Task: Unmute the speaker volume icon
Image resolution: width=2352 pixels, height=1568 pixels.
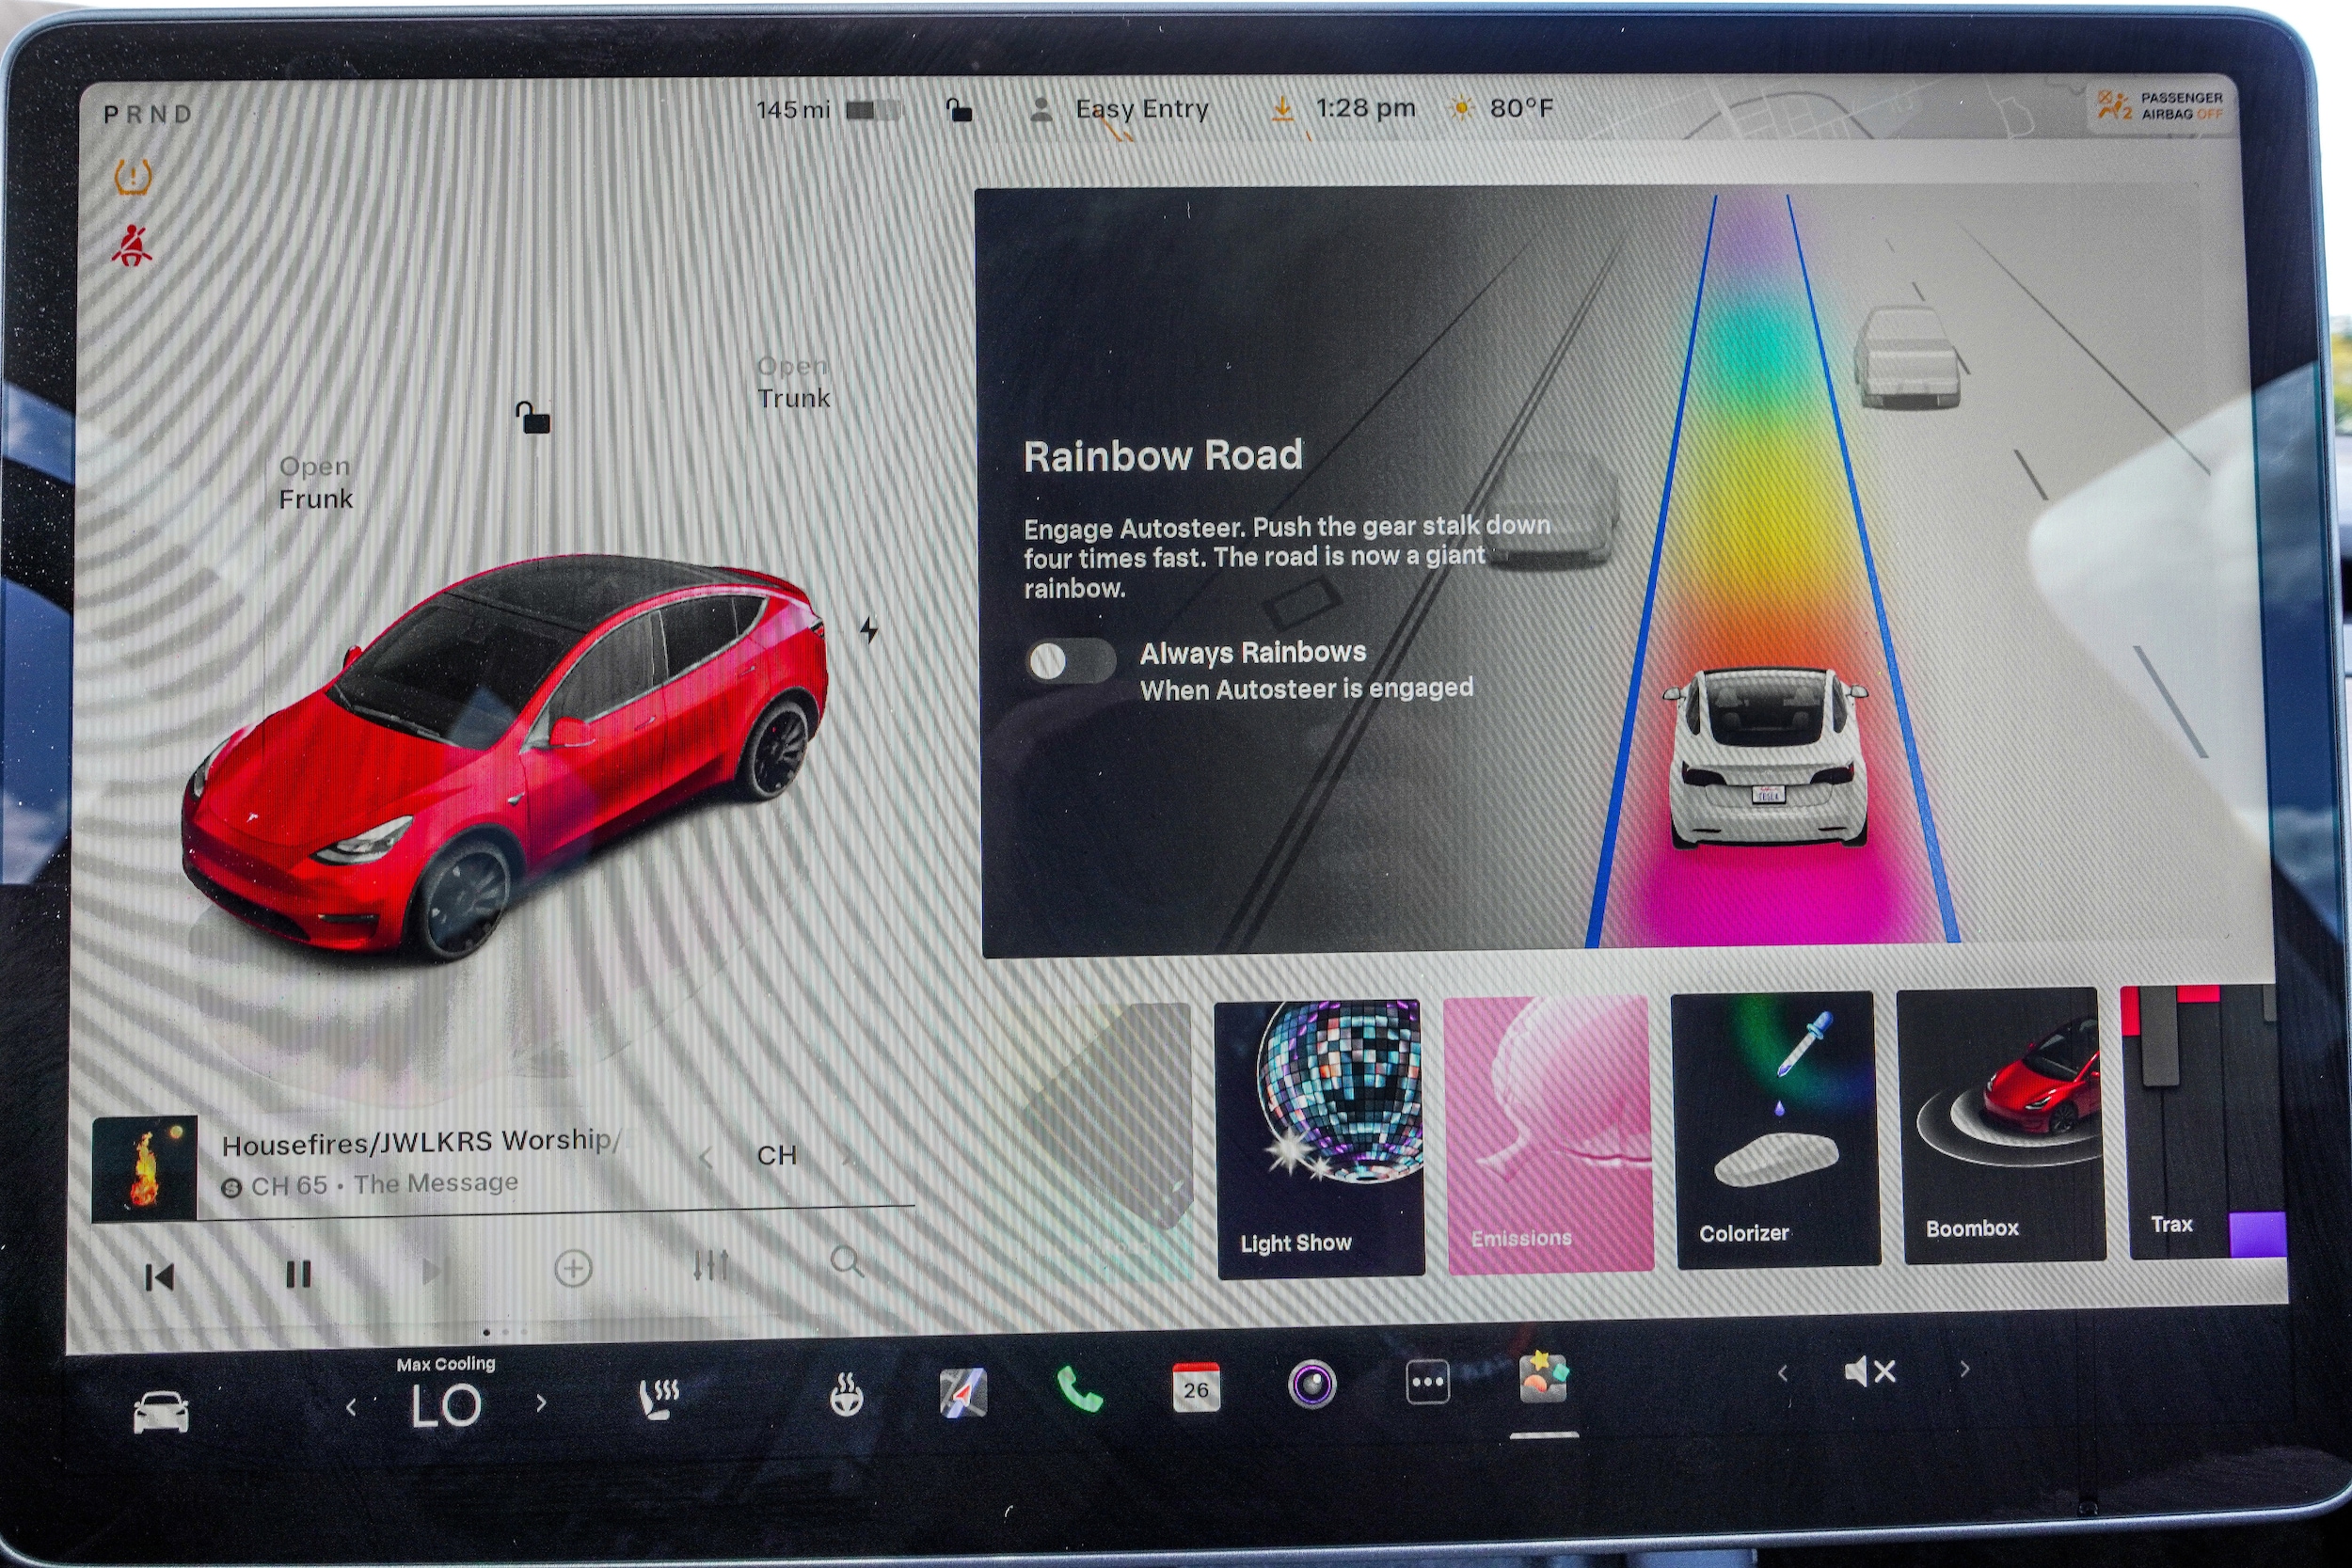Action: 1869,1372
